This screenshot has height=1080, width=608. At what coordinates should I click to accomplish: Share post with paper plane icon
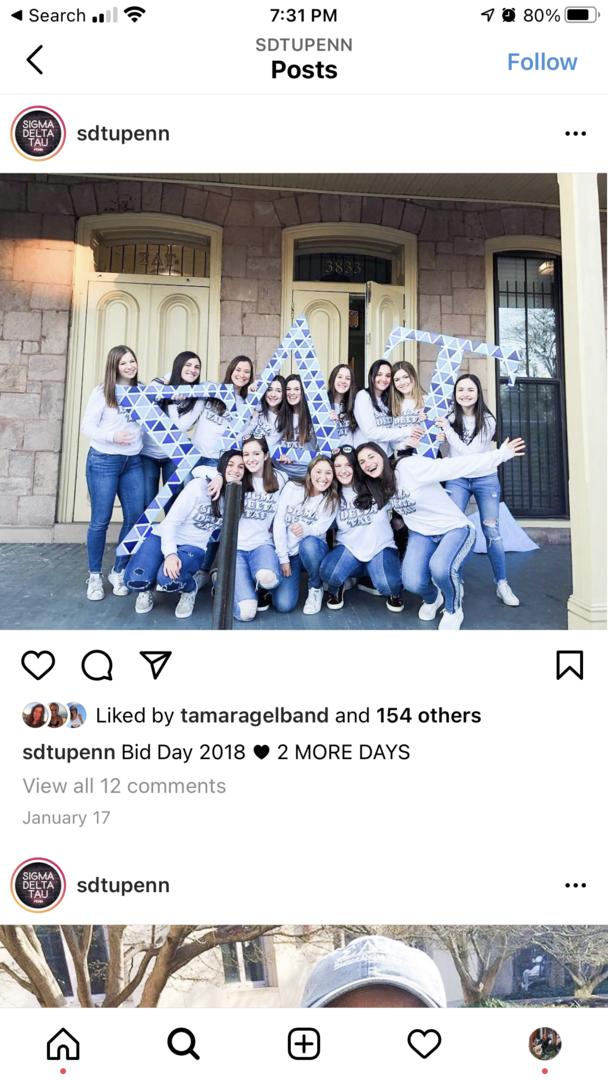point(155,665)
